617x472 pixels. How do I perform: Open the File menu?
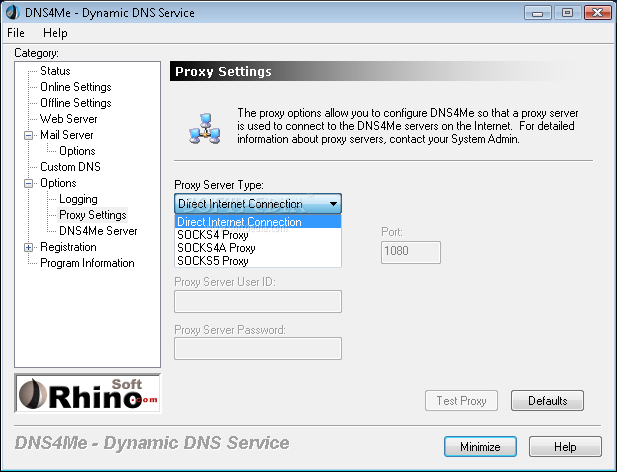[x=16, y=33]
